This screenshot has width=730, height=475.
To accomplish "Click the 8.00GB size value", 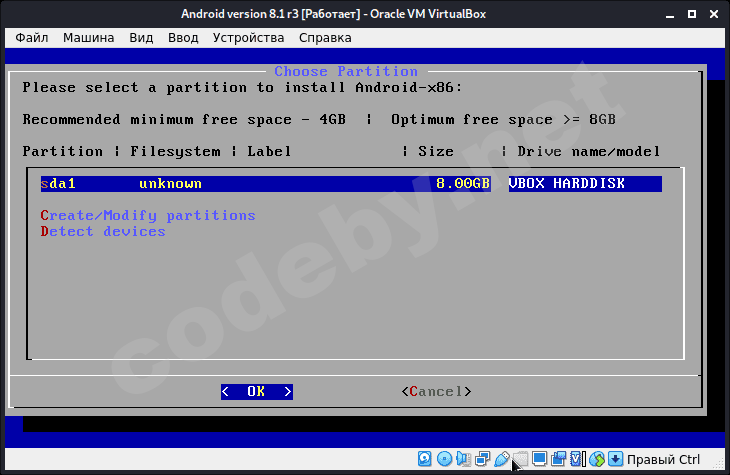I will [463, 183].
